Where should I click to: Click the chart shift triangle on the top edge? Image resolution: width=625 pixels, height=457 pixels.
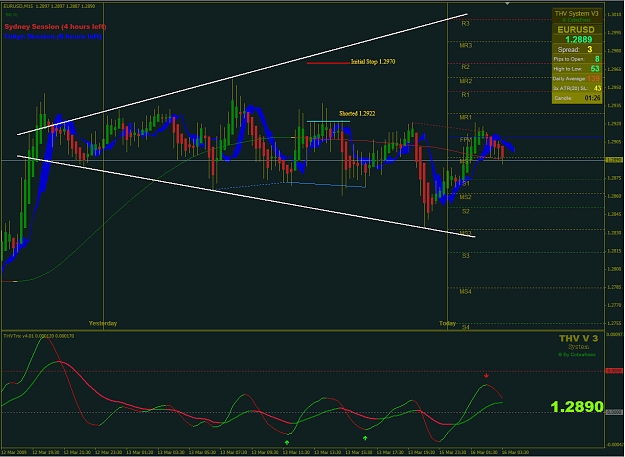(507, 3)
